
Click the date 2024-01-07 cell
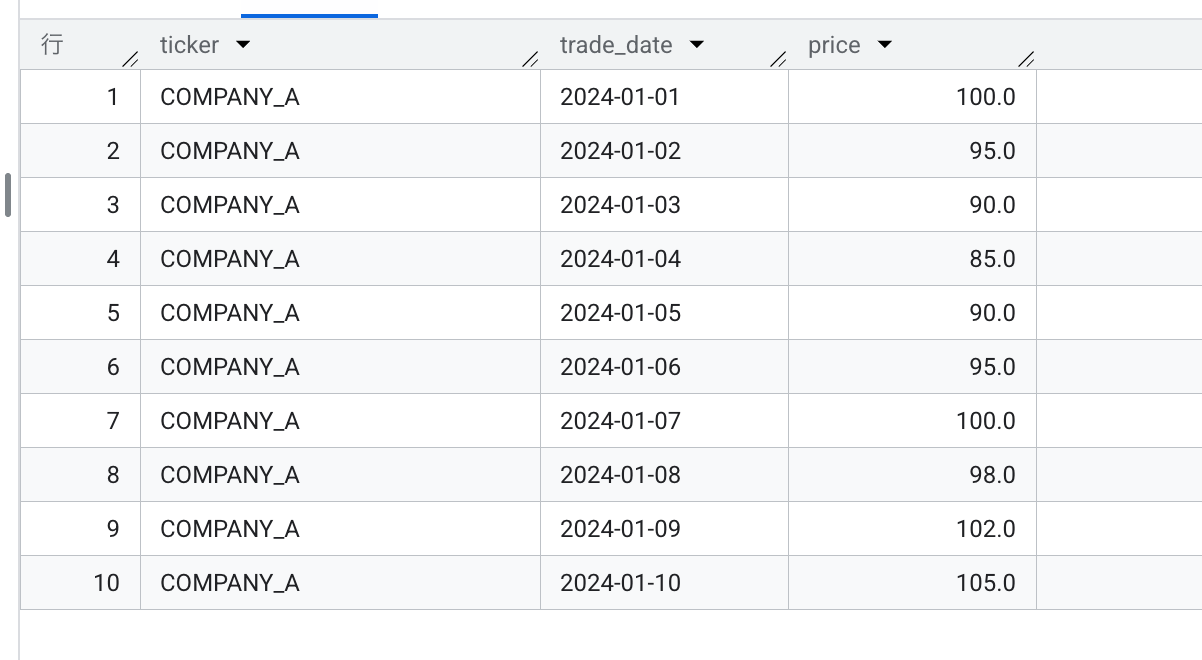(x=619, y=421)
